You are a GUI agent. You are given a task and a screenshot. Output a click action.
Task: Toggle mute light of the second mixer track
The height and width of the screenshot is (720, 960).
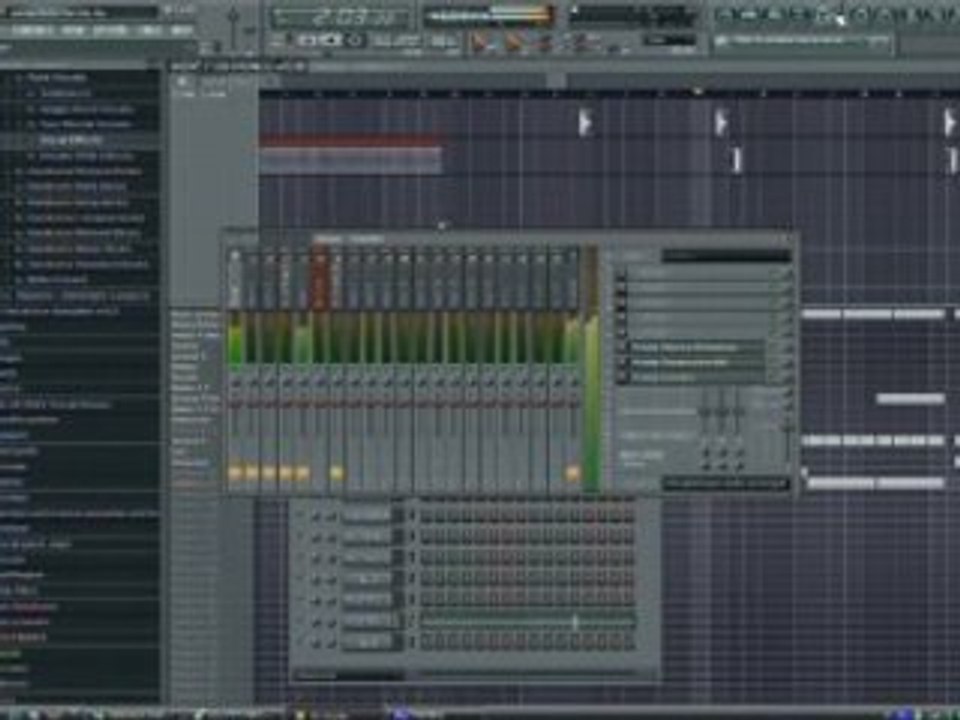point(252,473)
